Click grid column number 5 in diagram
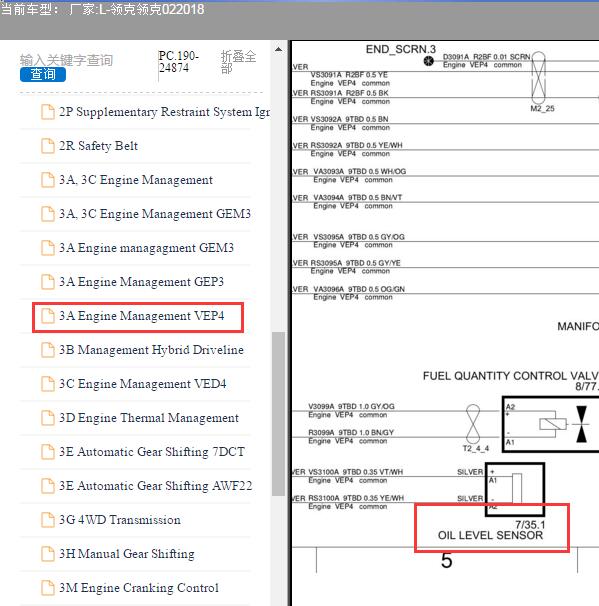This screenshot has height=606, width=599. (446, 560)
